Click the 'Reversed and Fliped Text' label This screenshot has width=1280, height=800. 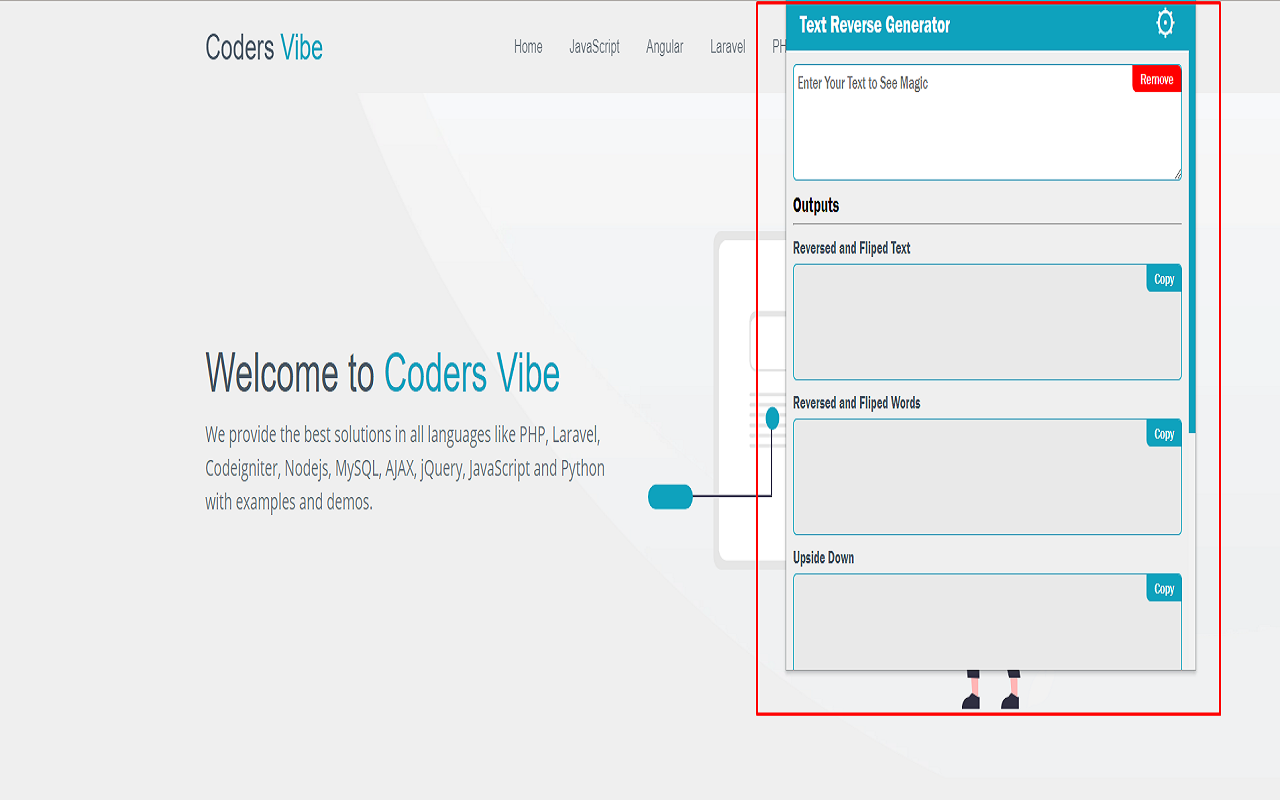click(852, 248)
